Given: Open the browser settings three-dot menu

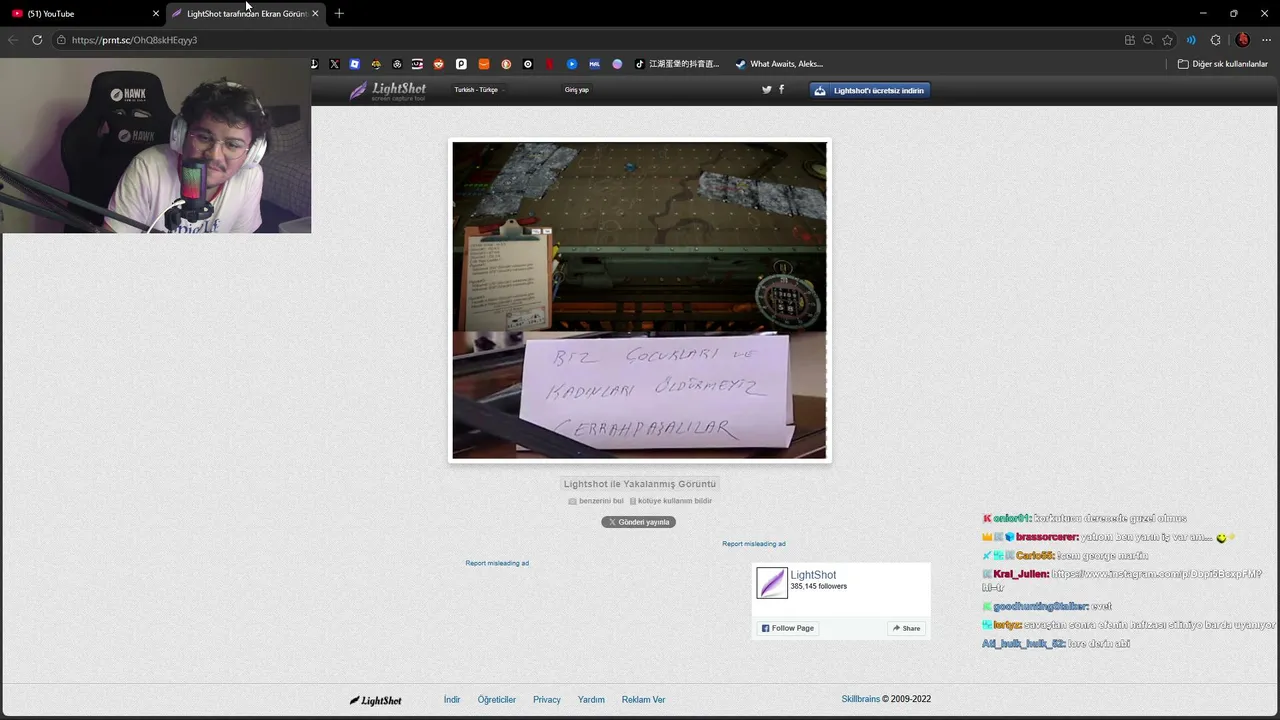Looking at the screenshot, I should pyautogui.click(x=1266, y=40).
